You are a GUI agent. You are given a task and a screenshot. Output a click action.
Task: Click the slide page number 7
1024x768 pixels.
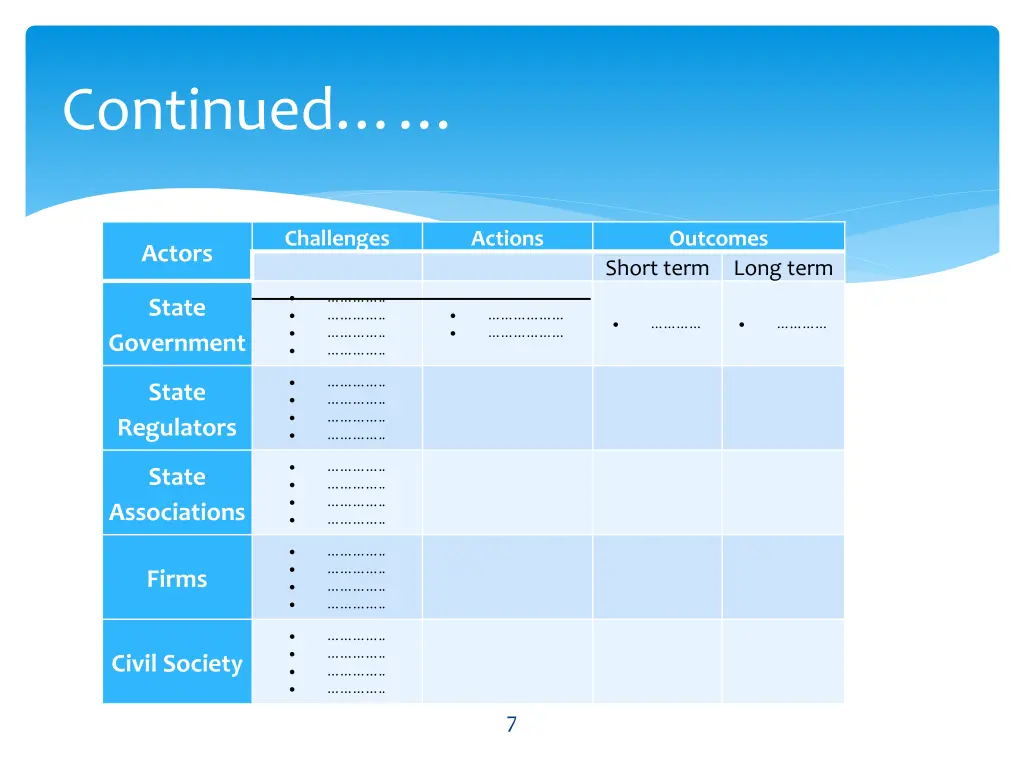(x=511, y=724)
